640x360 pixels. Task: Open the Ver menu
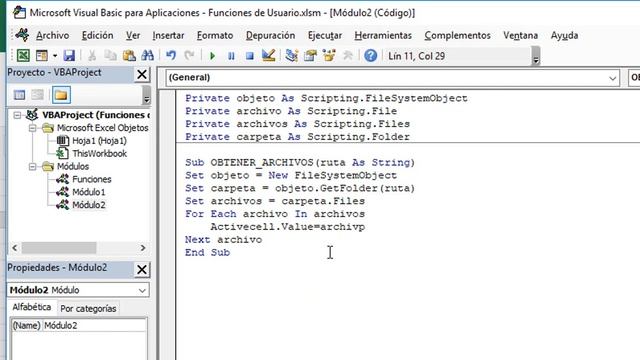tap(133, 36)
